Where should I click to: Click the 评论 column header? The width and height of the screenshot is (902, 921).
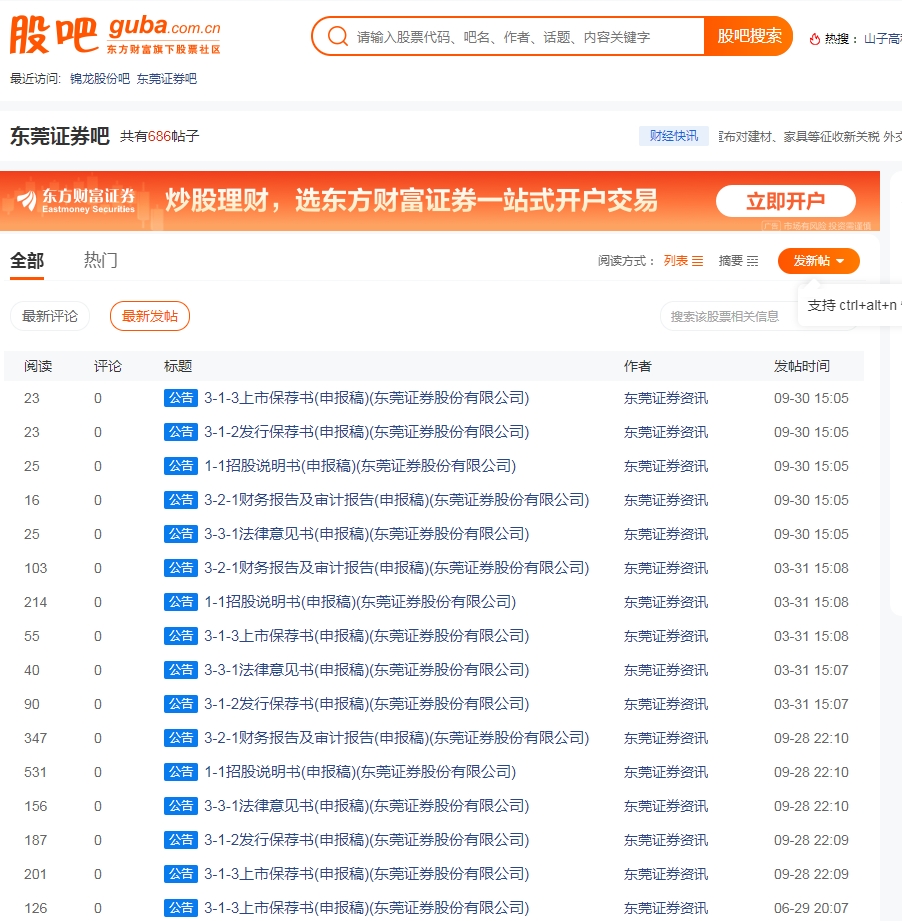coord(108,367)
